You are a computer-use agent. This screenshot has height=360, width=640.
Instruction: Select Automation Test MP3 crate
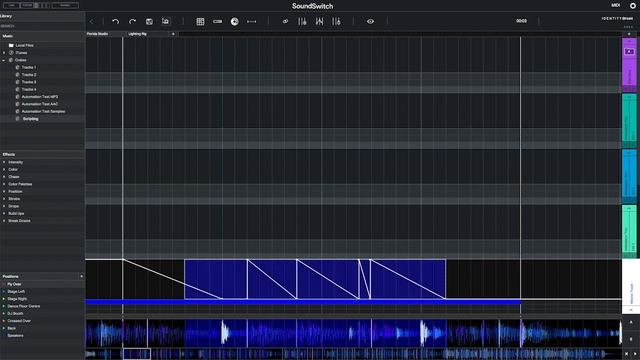(x=40, y=97)
